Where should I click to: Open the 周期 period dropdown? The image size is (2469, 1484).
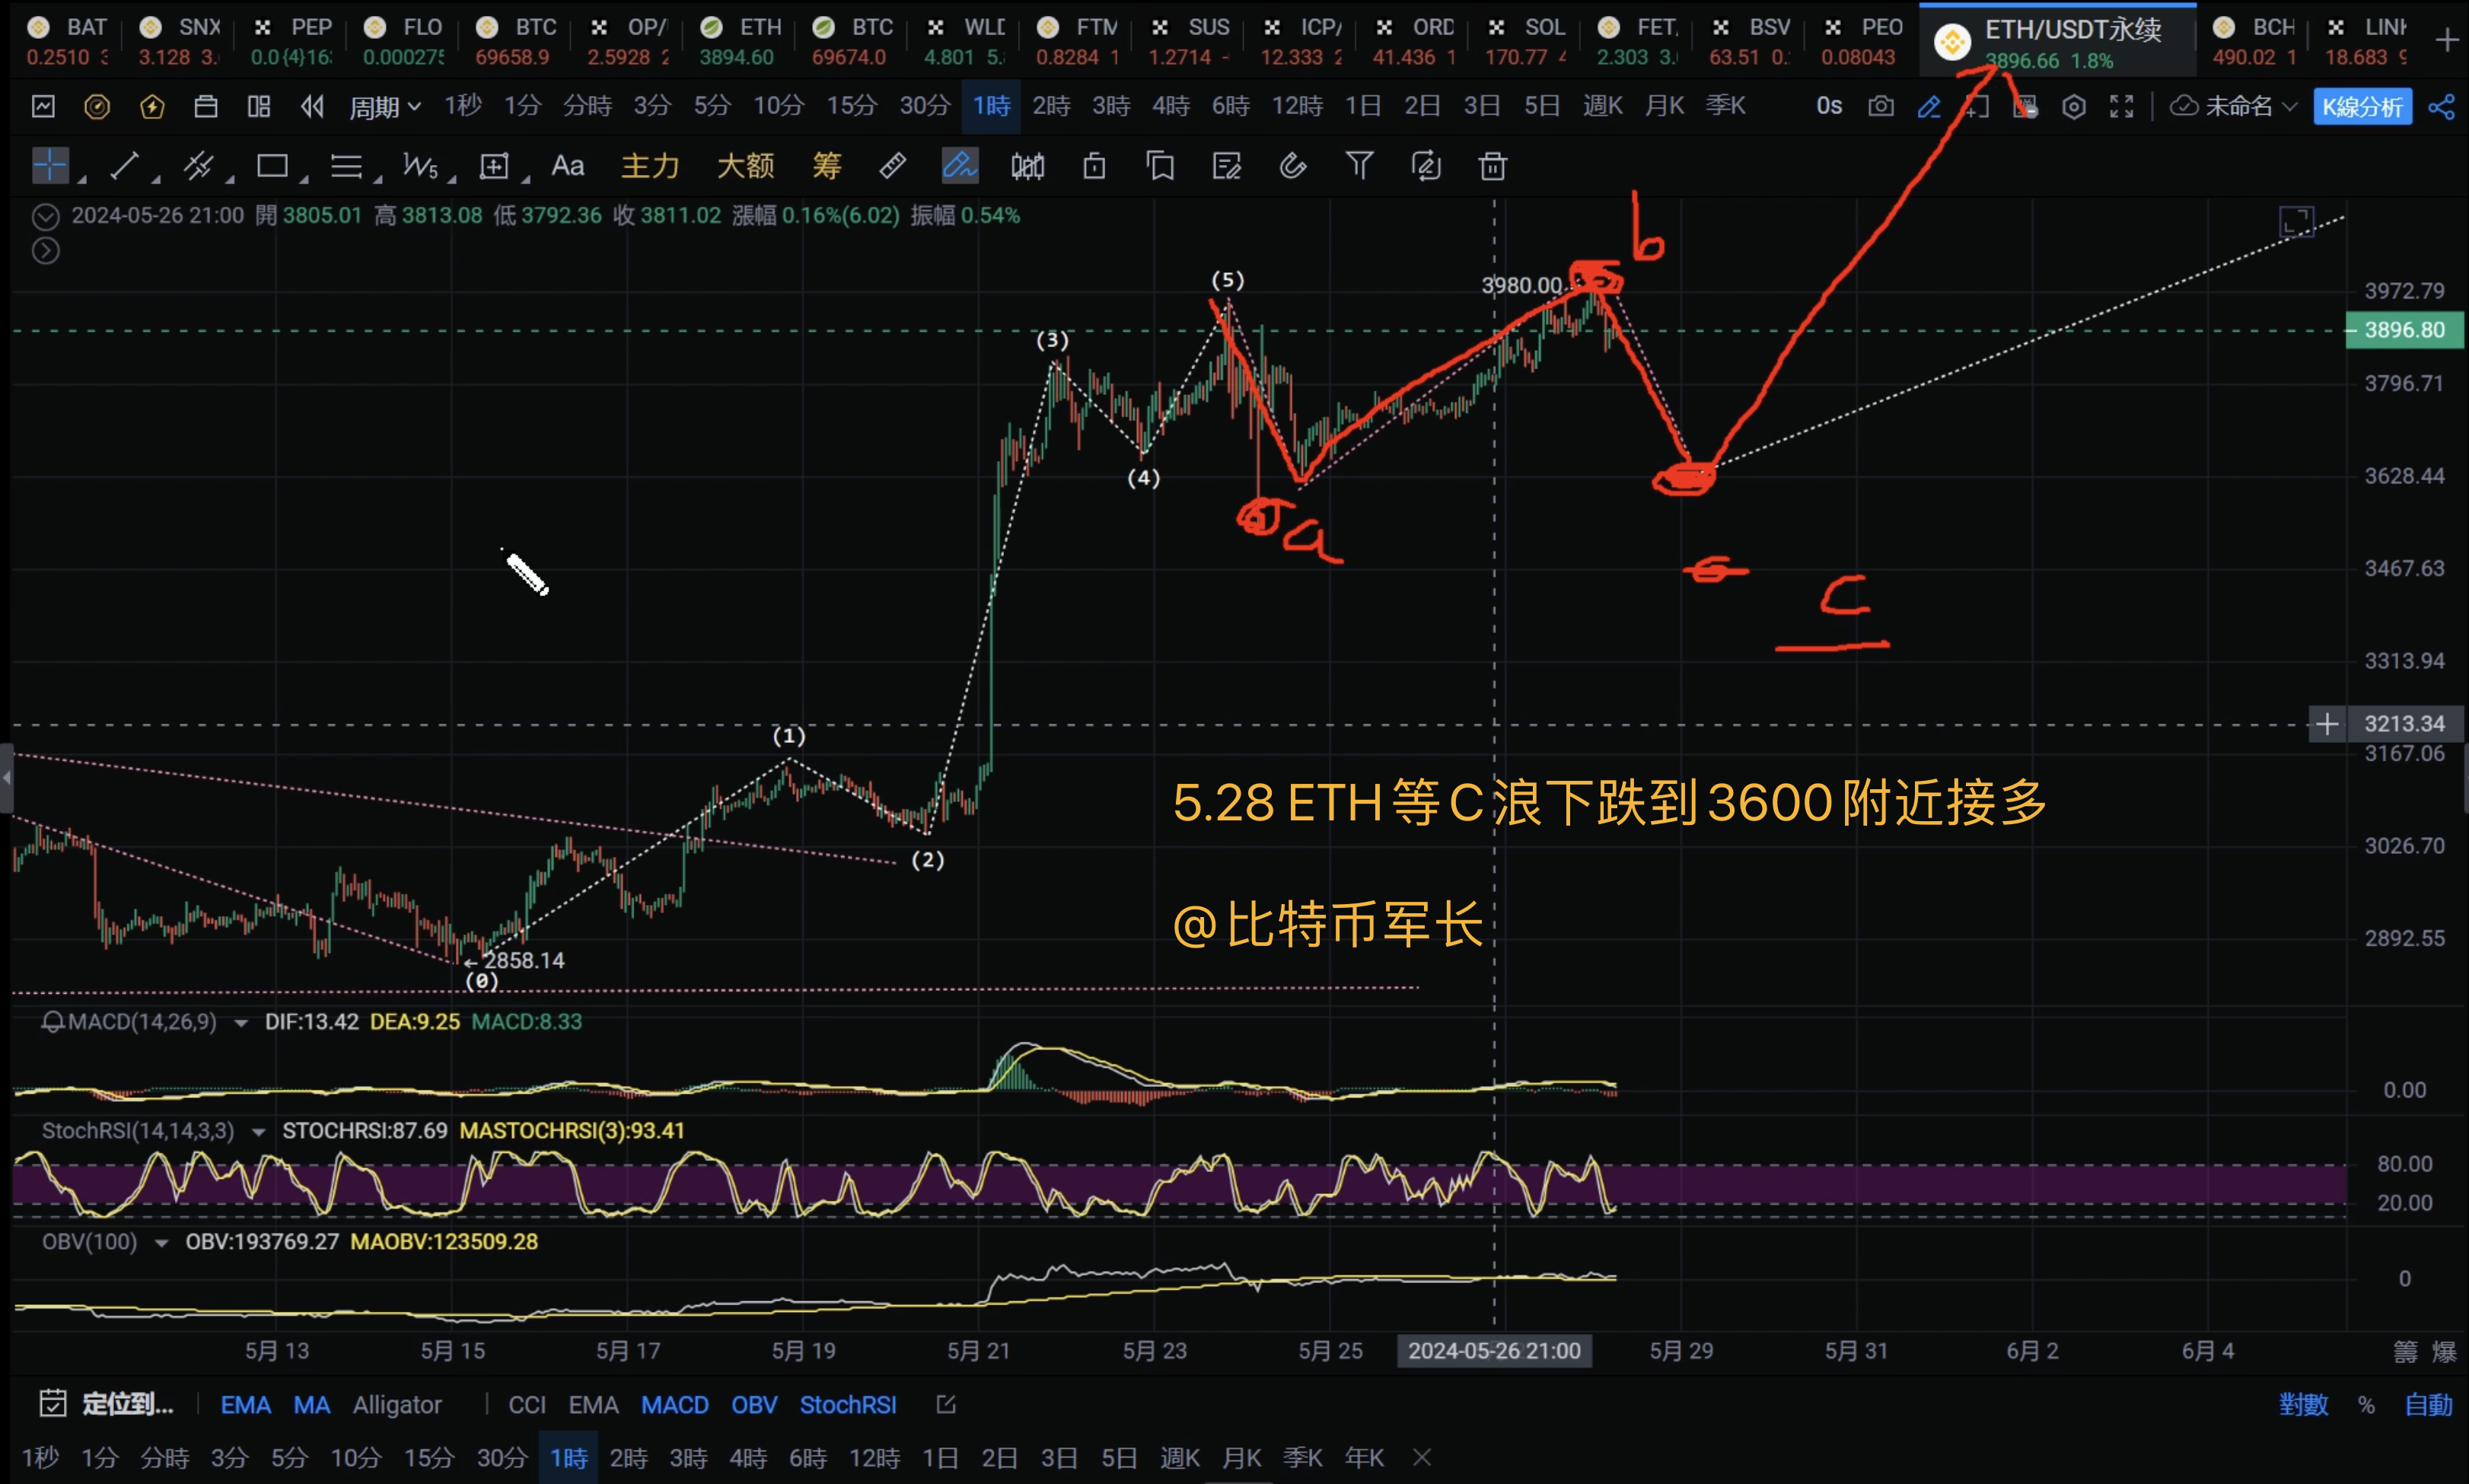pos(385,106)
